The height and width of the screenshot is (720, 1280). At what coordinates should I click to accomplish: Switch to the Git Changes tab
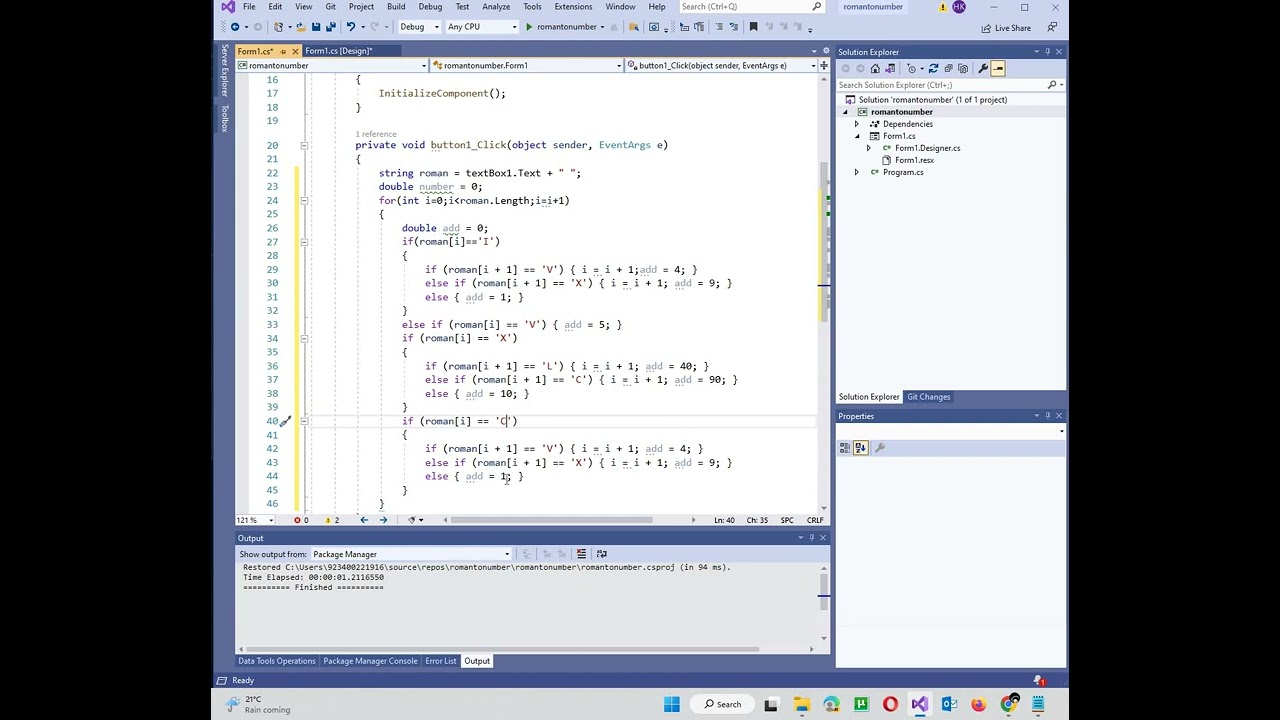pyautogui.click(x=928, y=397)
